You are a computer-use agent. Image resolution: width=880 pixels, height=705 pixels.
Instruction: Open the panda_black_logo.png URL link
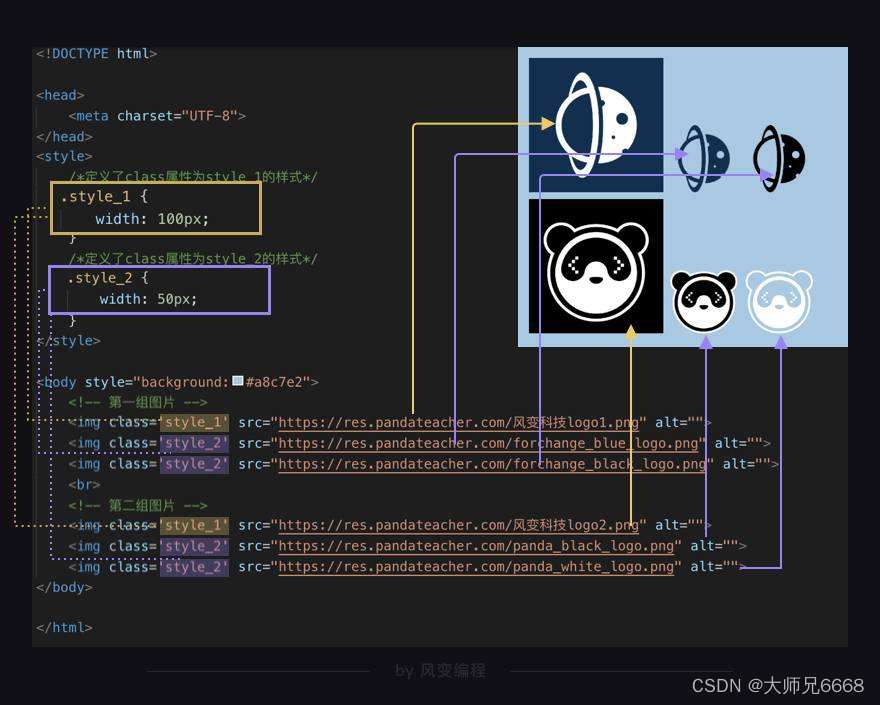point(476,546)
